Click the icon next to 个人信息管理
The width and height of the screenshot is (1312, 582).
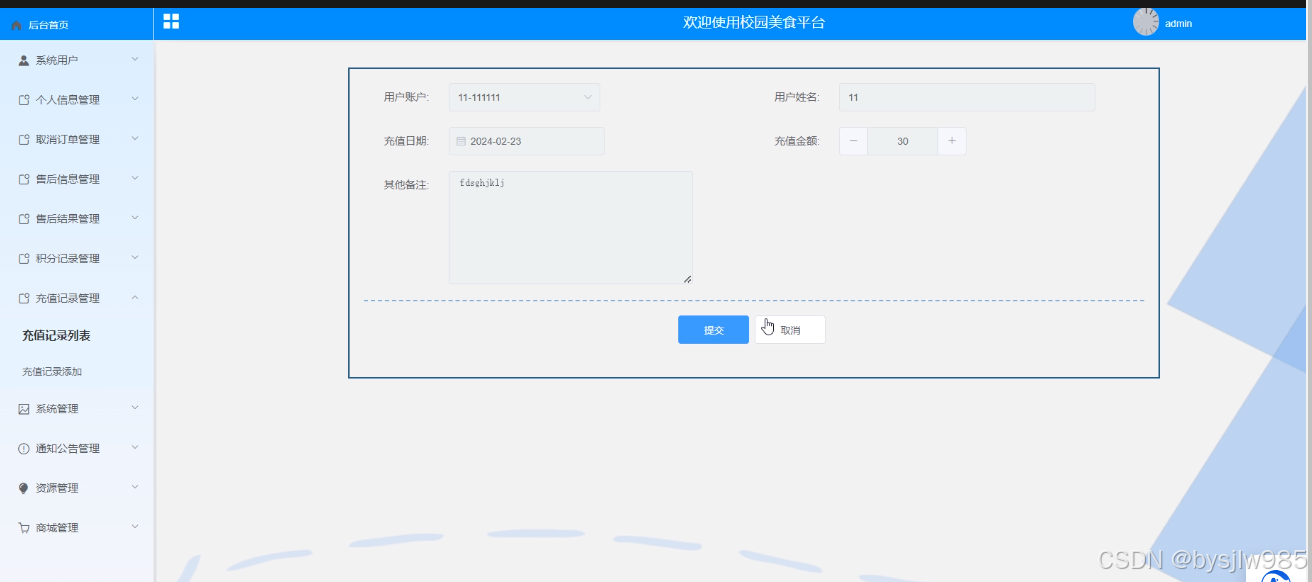point(24,100)
